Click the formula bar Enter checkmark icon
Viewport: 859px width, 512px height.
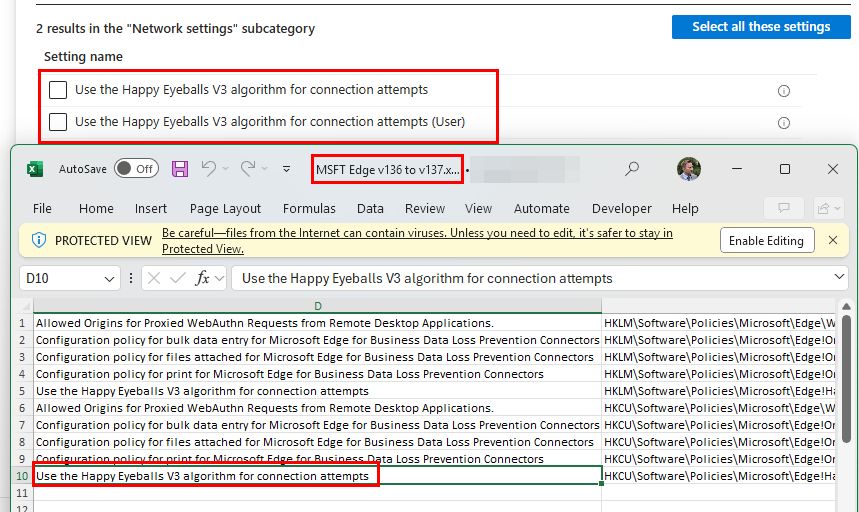click(177, 278)
